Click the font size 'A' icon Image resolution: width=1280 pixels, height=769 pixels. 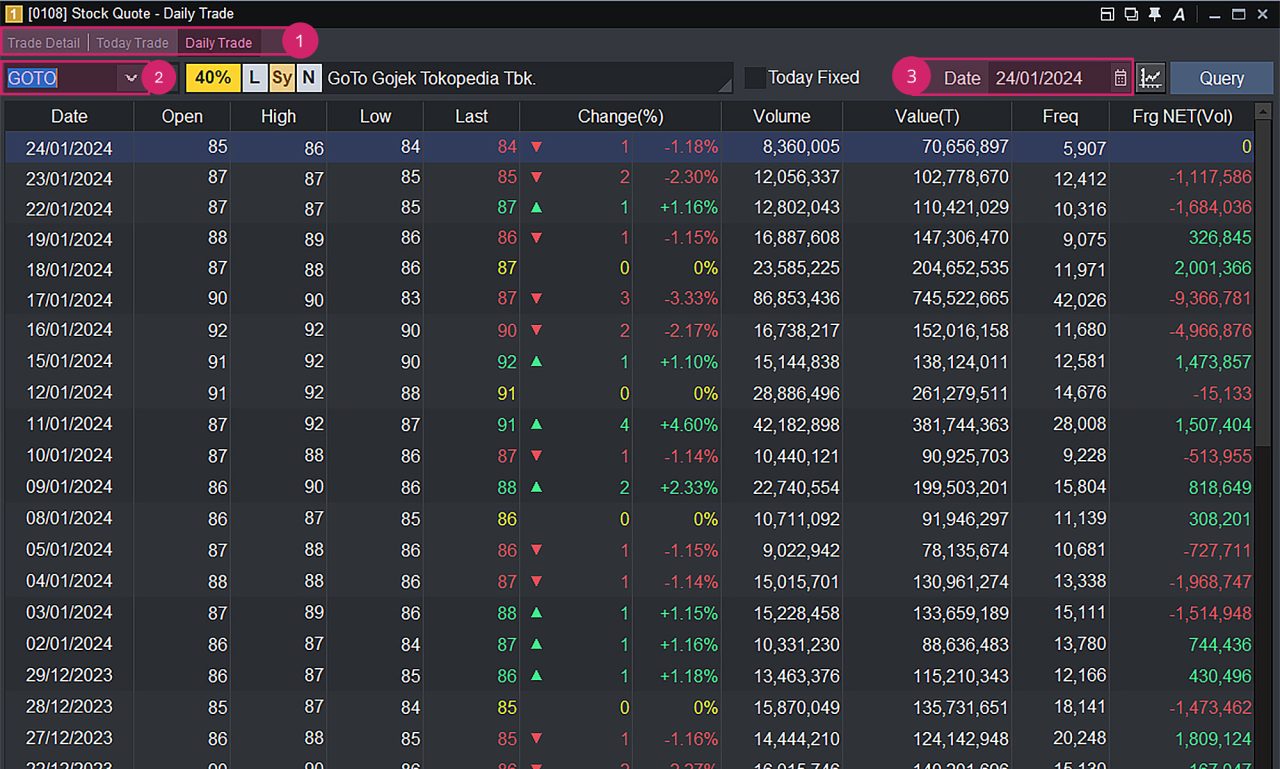(1179, 14)
